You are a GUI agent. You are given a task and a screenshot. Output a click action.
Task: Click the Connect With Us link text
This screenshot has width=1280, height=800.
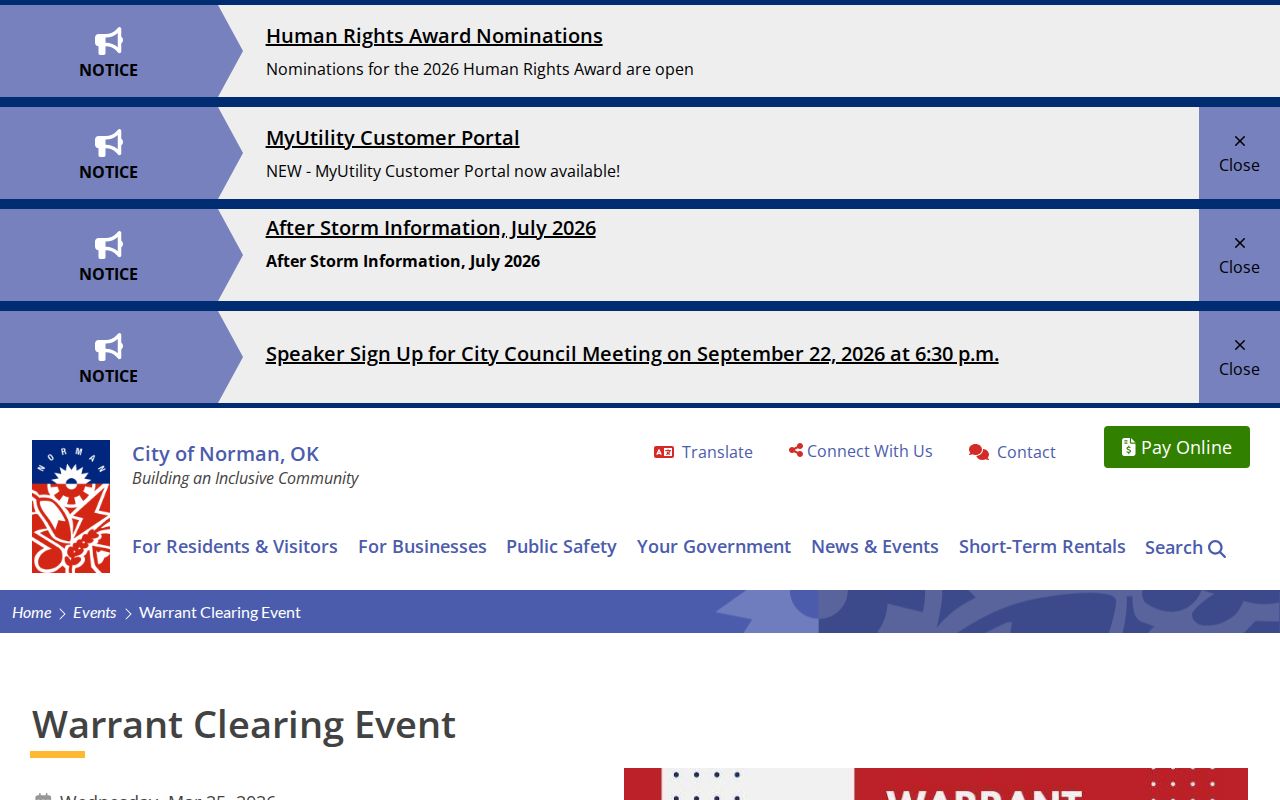870,451
